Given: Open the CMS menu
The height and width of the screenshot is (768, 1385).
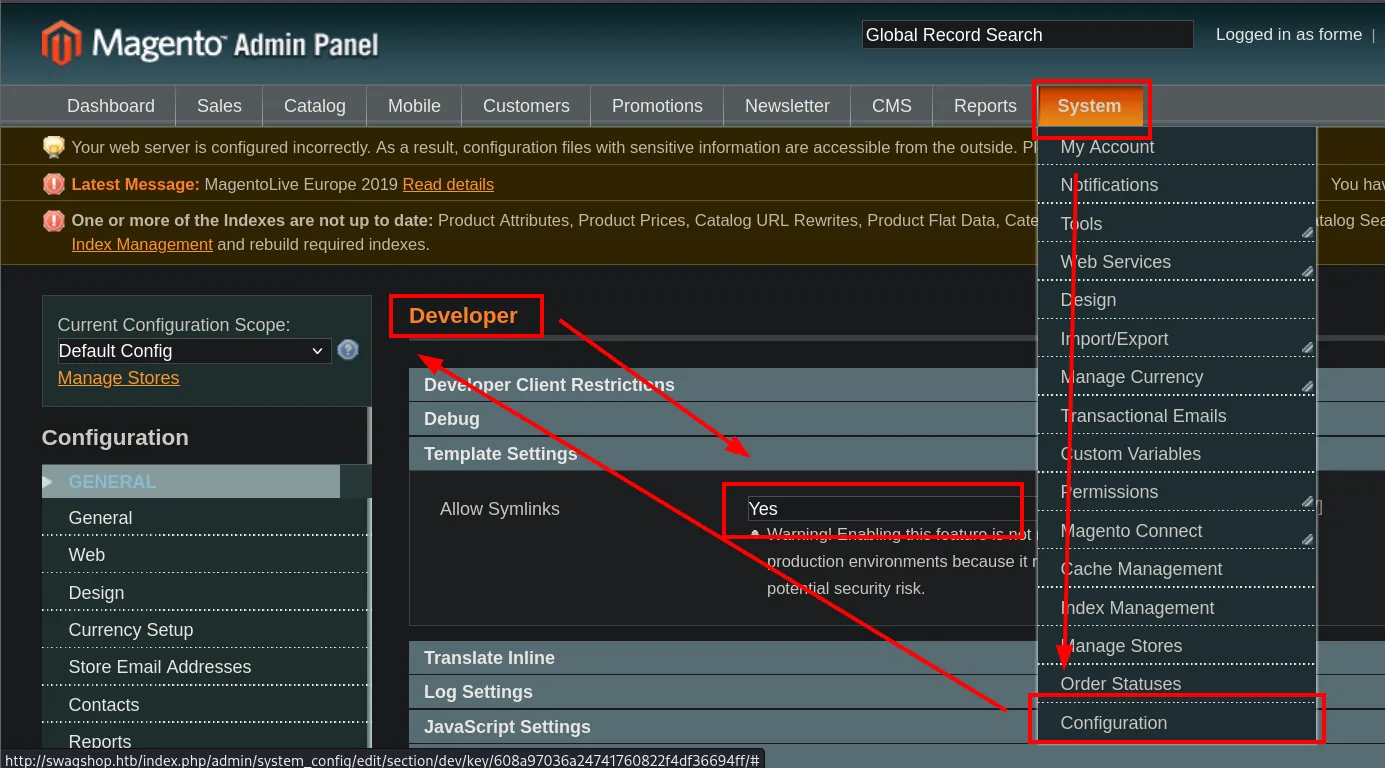Looking at the screenshot, I should (892, 106).
